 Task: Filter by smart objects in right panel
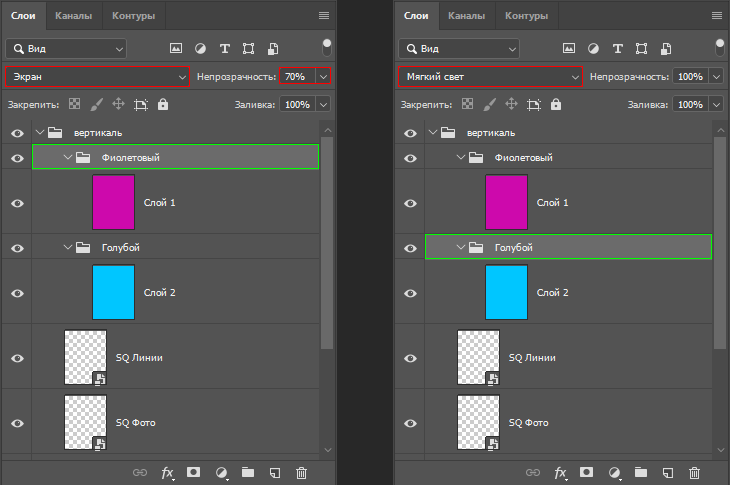tap(666, 48)
